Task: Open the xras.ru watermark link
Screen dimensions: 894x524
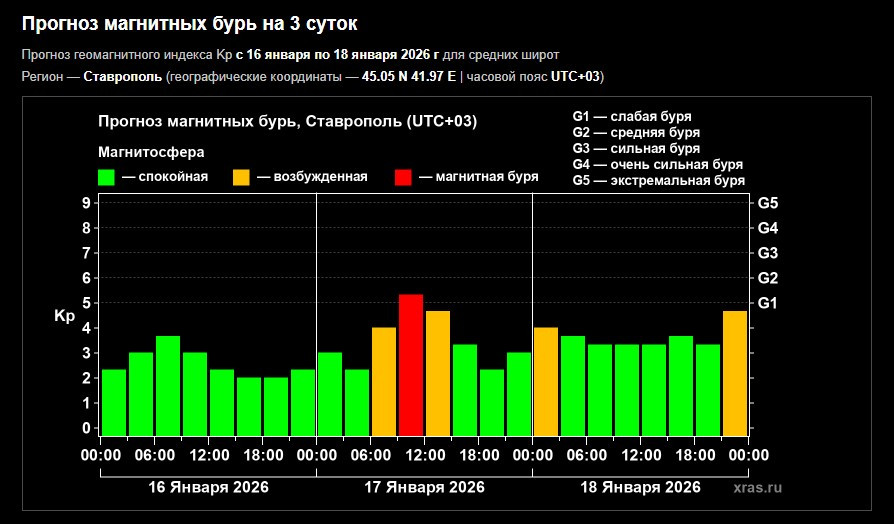Action: click(757, 487)
